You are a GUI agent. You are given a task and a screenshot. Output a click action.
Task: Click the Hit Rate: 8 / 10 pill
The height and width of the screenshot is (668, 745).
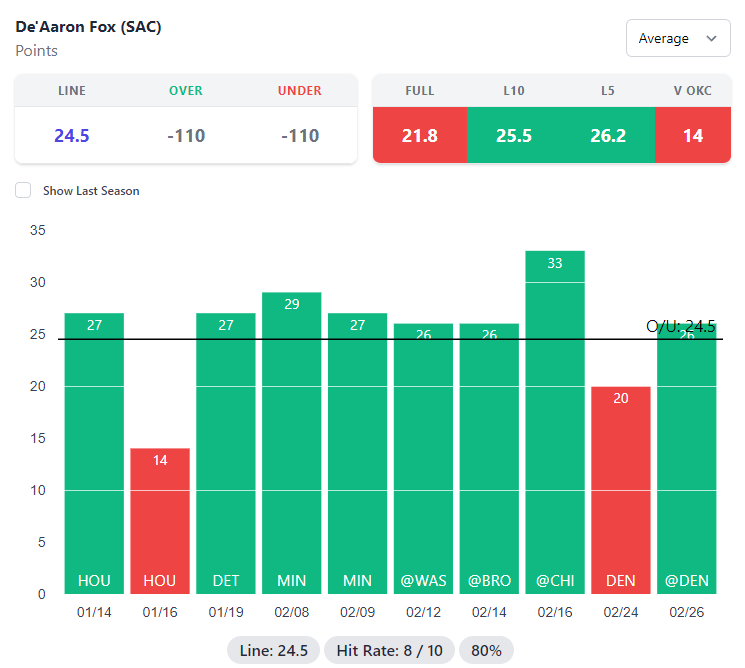click(389, 650)
